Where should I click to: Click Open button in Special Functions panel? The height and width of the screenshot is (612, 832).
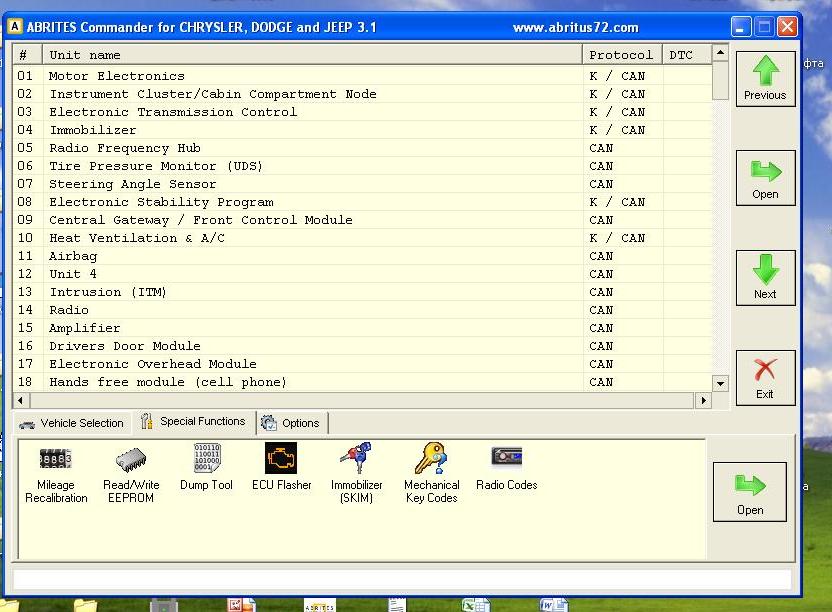tap(750, 491)
